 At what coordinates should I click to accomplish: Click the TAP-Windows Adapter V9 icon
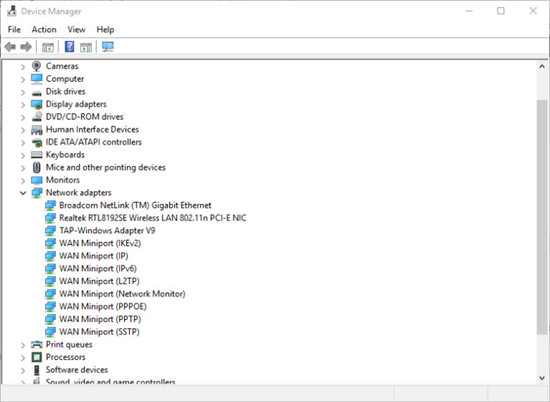(x=51, y=230)
